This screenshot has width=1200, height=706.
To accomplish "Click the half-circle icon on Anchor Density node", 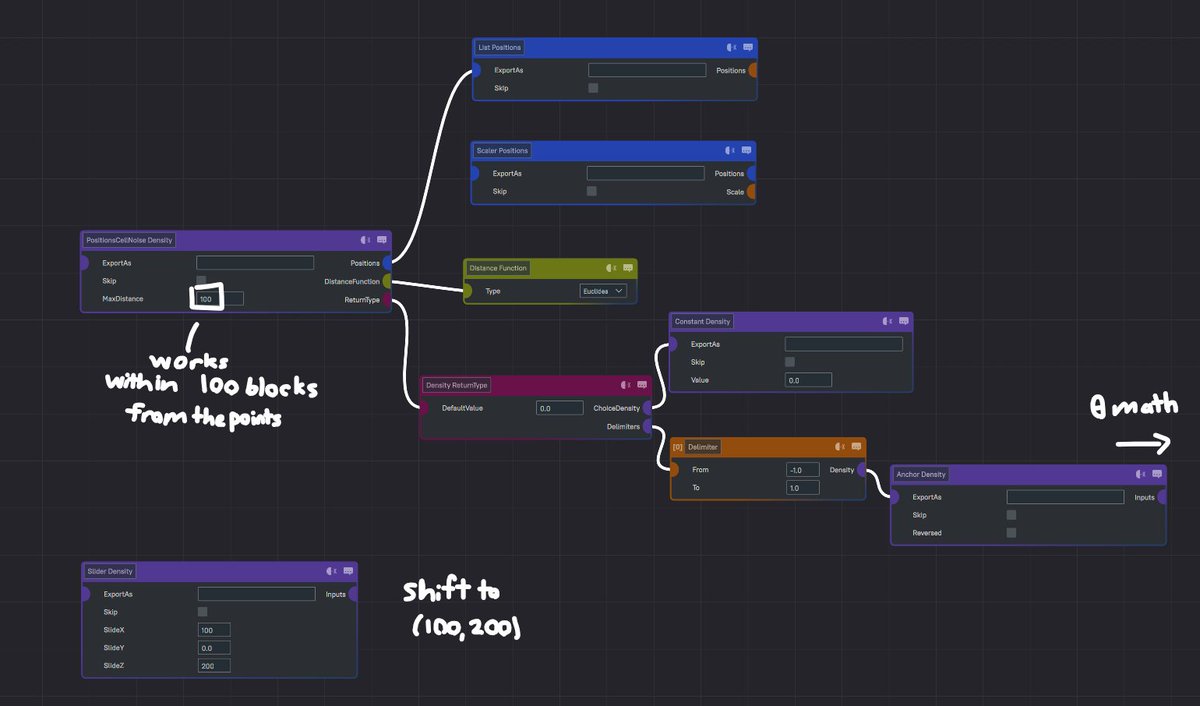I will point(1141,474).
